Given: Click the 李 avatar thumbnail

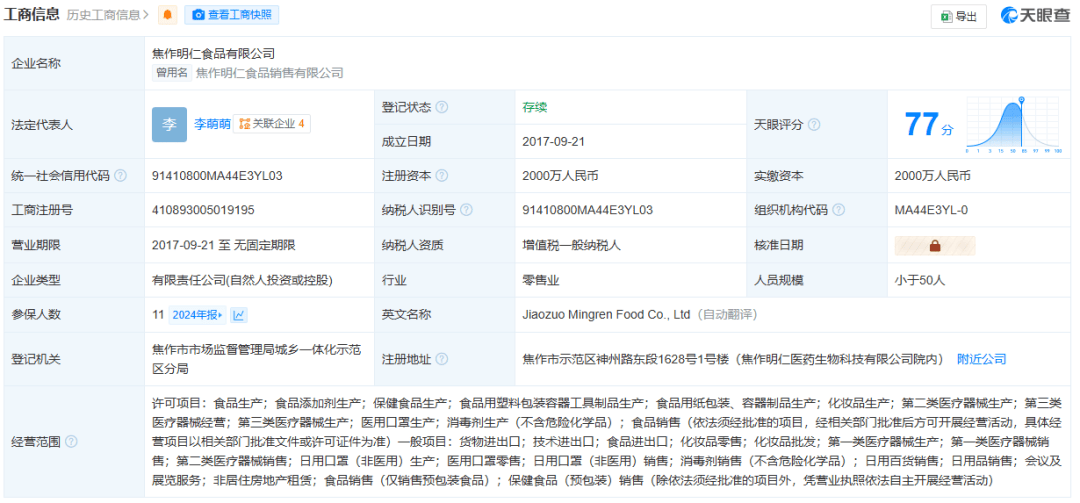Looking at the screenshot, I should tap(169, 125).
